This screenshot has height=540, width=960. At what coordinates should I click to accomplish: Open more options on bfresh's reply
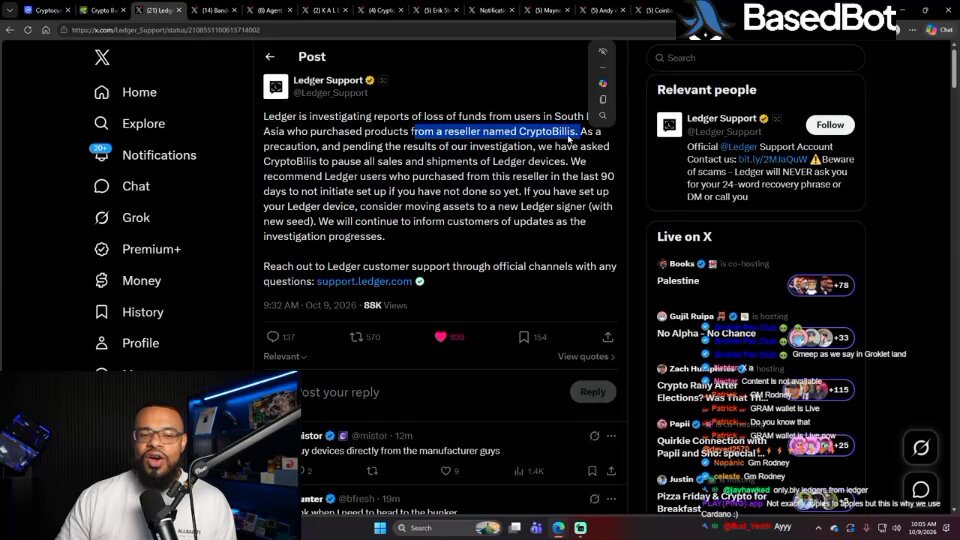click(611, 499)
